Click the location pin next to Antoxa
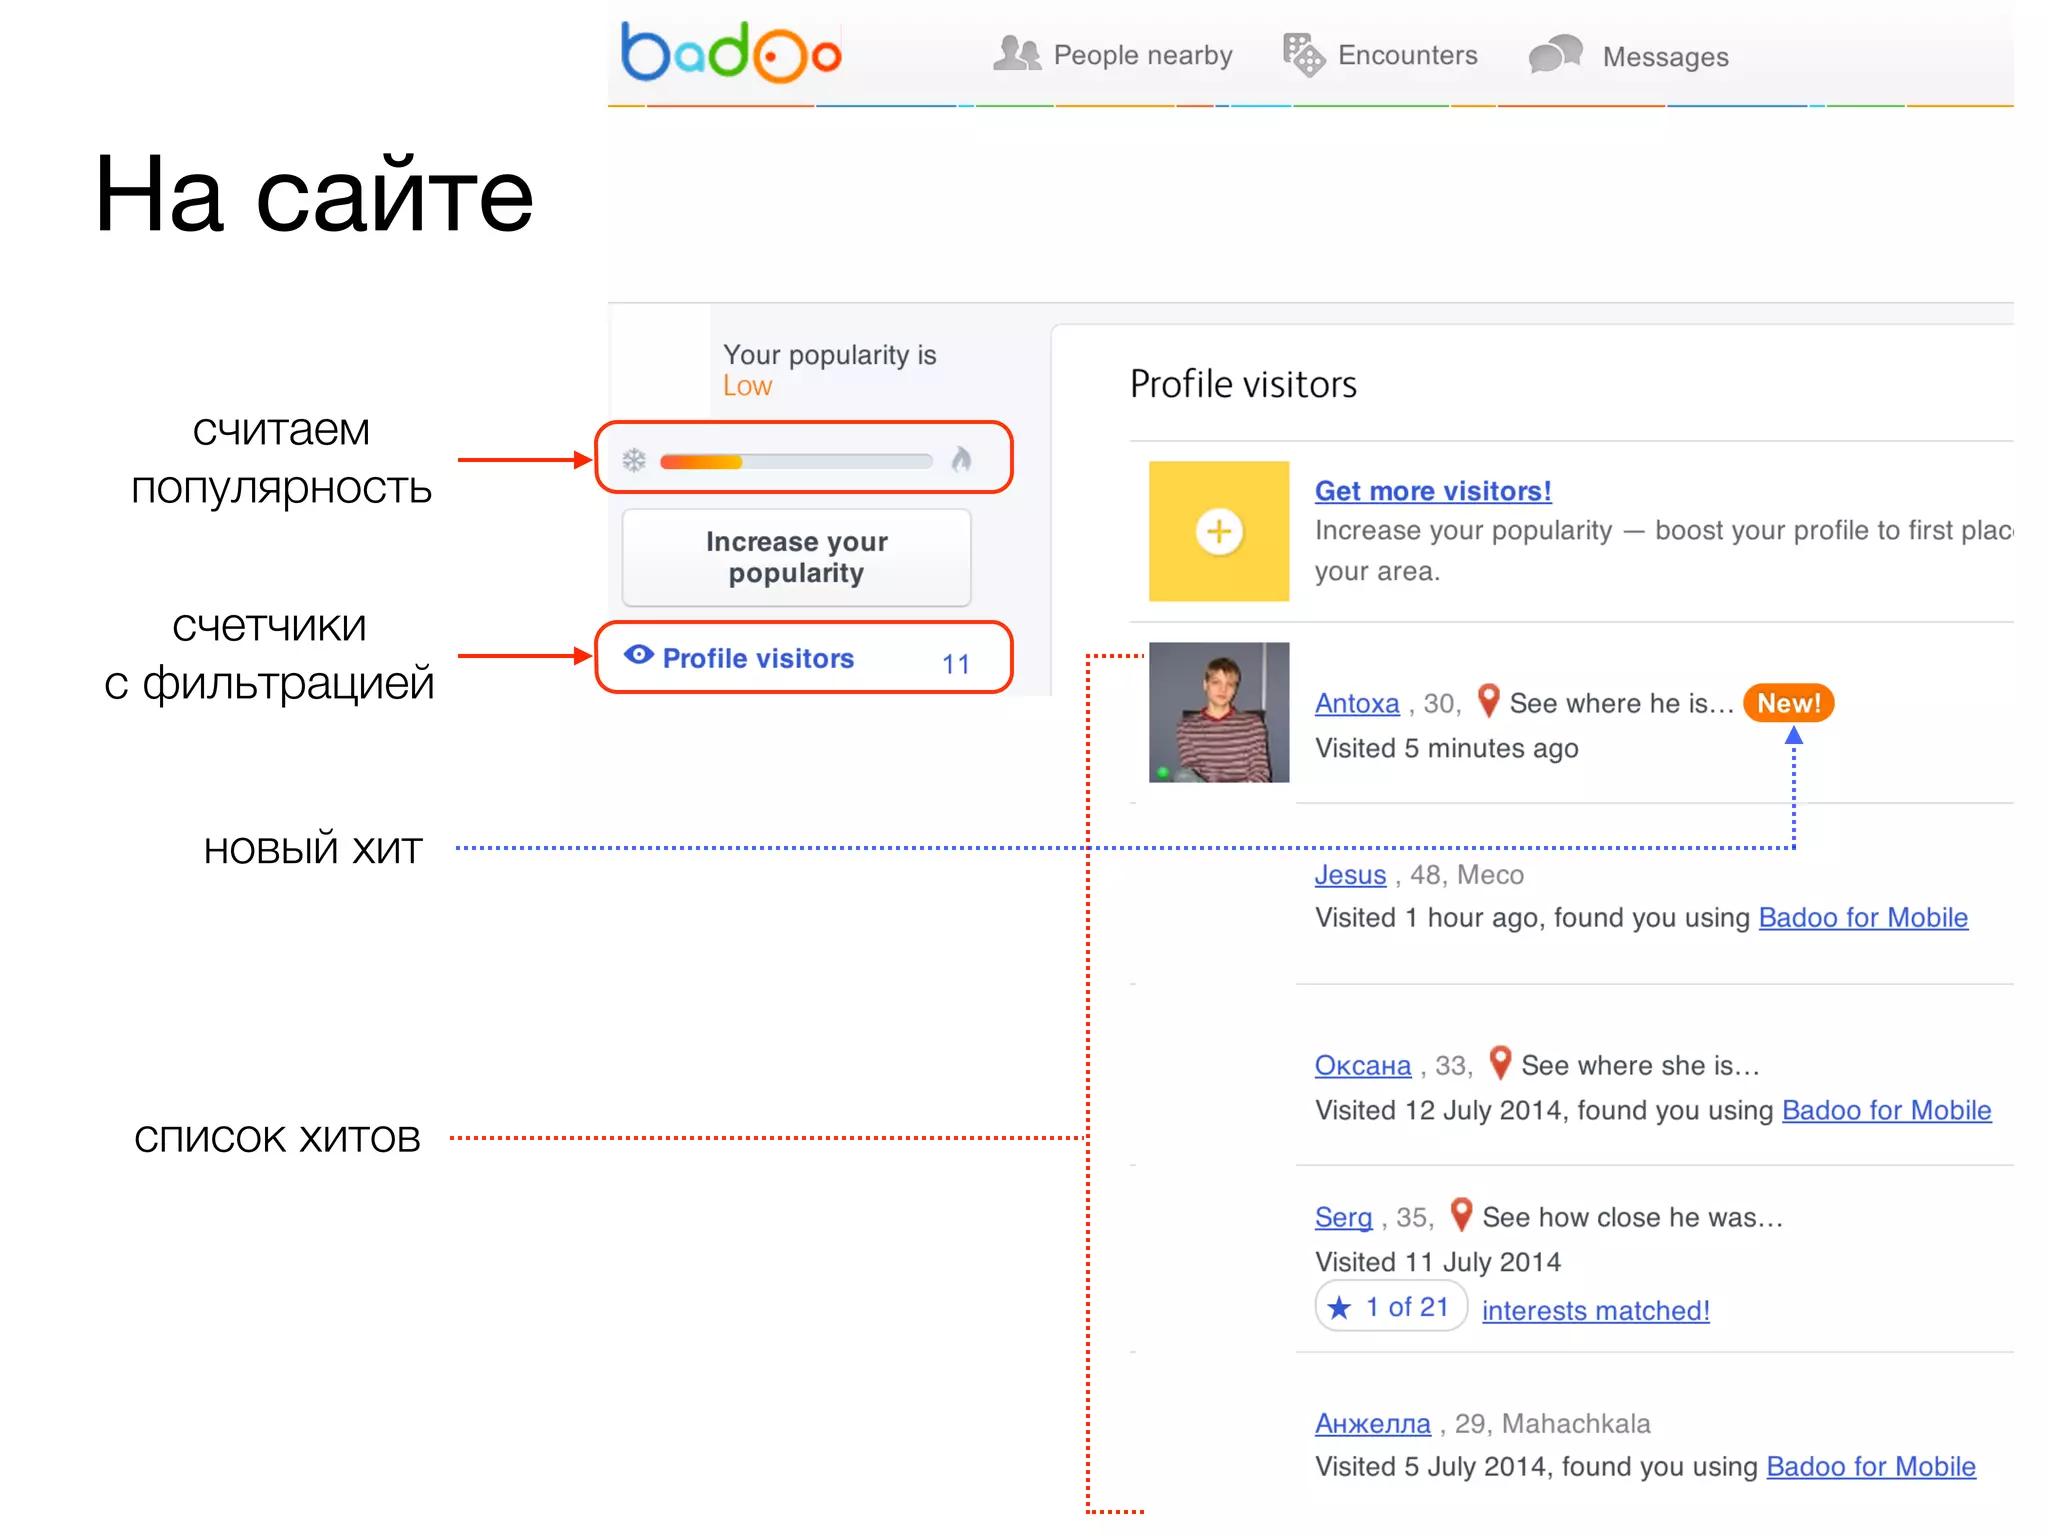 [1488, 700]
